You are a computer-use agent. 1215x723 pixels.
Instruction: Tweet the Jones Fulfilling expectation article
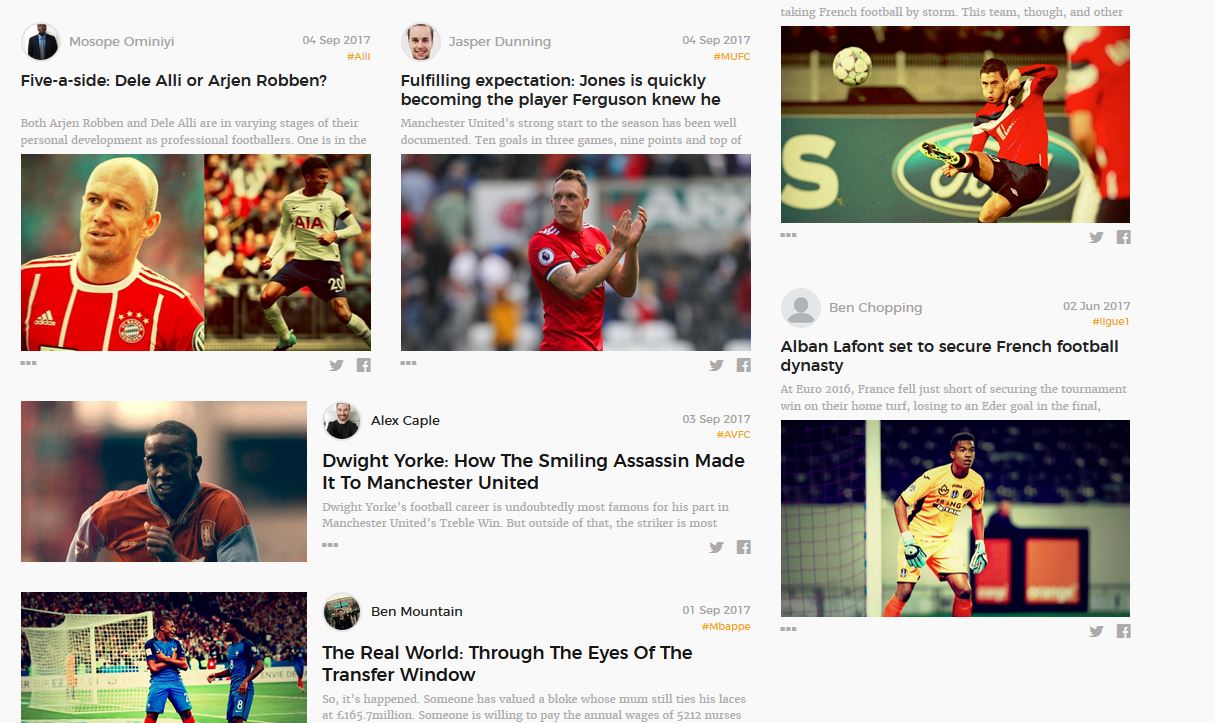click(716, 365)
